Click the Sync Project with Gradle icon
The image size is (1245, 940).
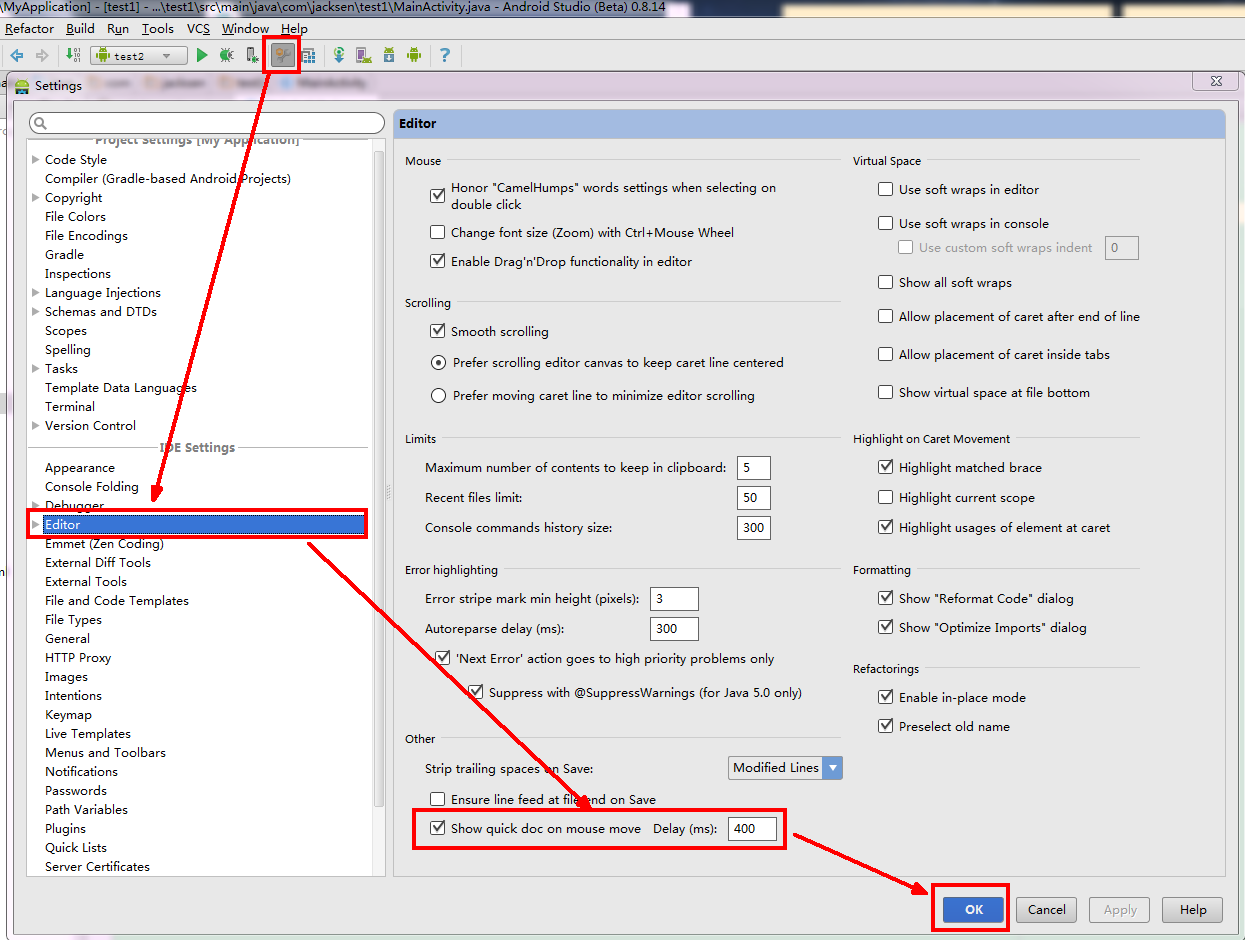pyautogui.click(x=339, y=56)
